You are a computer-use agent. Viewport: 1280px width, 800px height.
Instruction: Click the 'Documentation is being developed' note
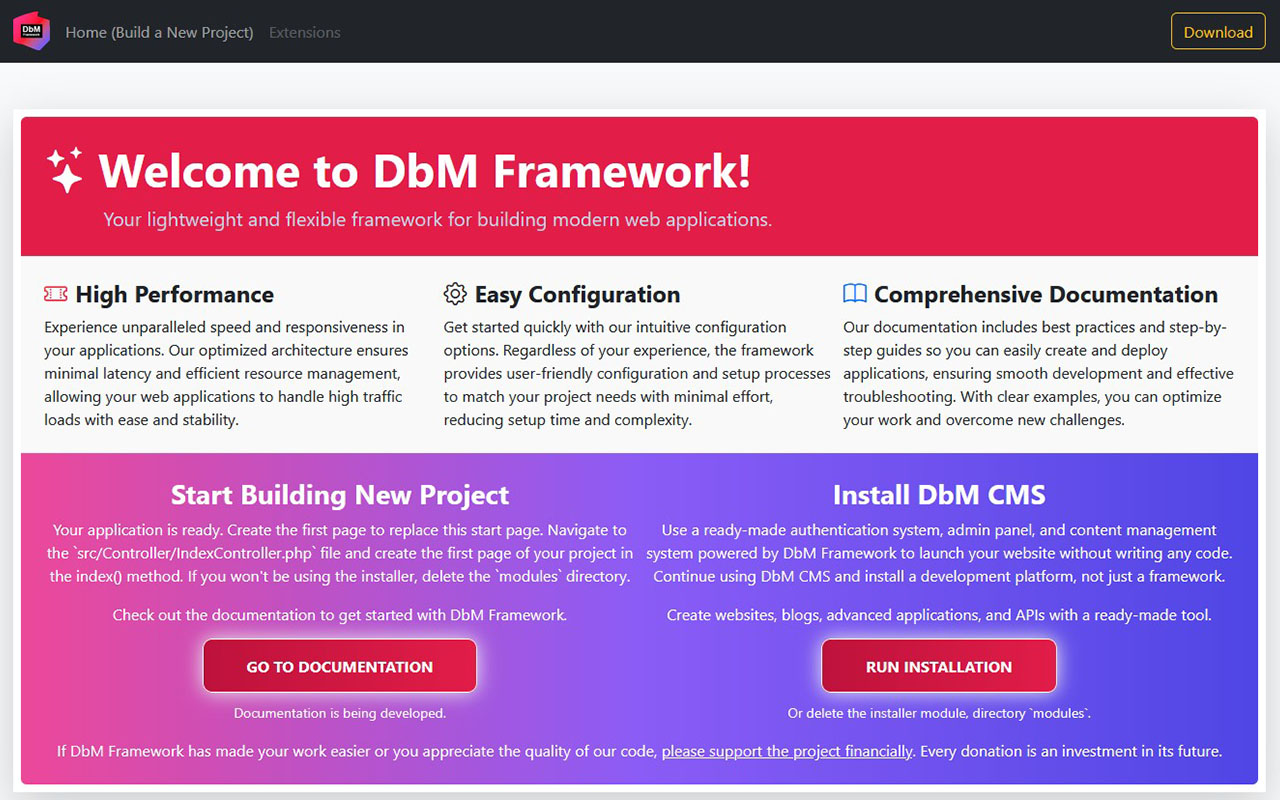tap(340, 713)
